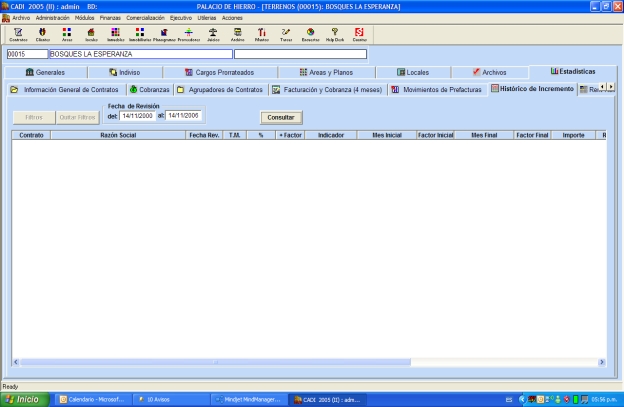This screenshot has width=624, height=407.
Task: Click the horizontal scrollbar right arrow
Action: pyautogui.click(x=601, y=362)
